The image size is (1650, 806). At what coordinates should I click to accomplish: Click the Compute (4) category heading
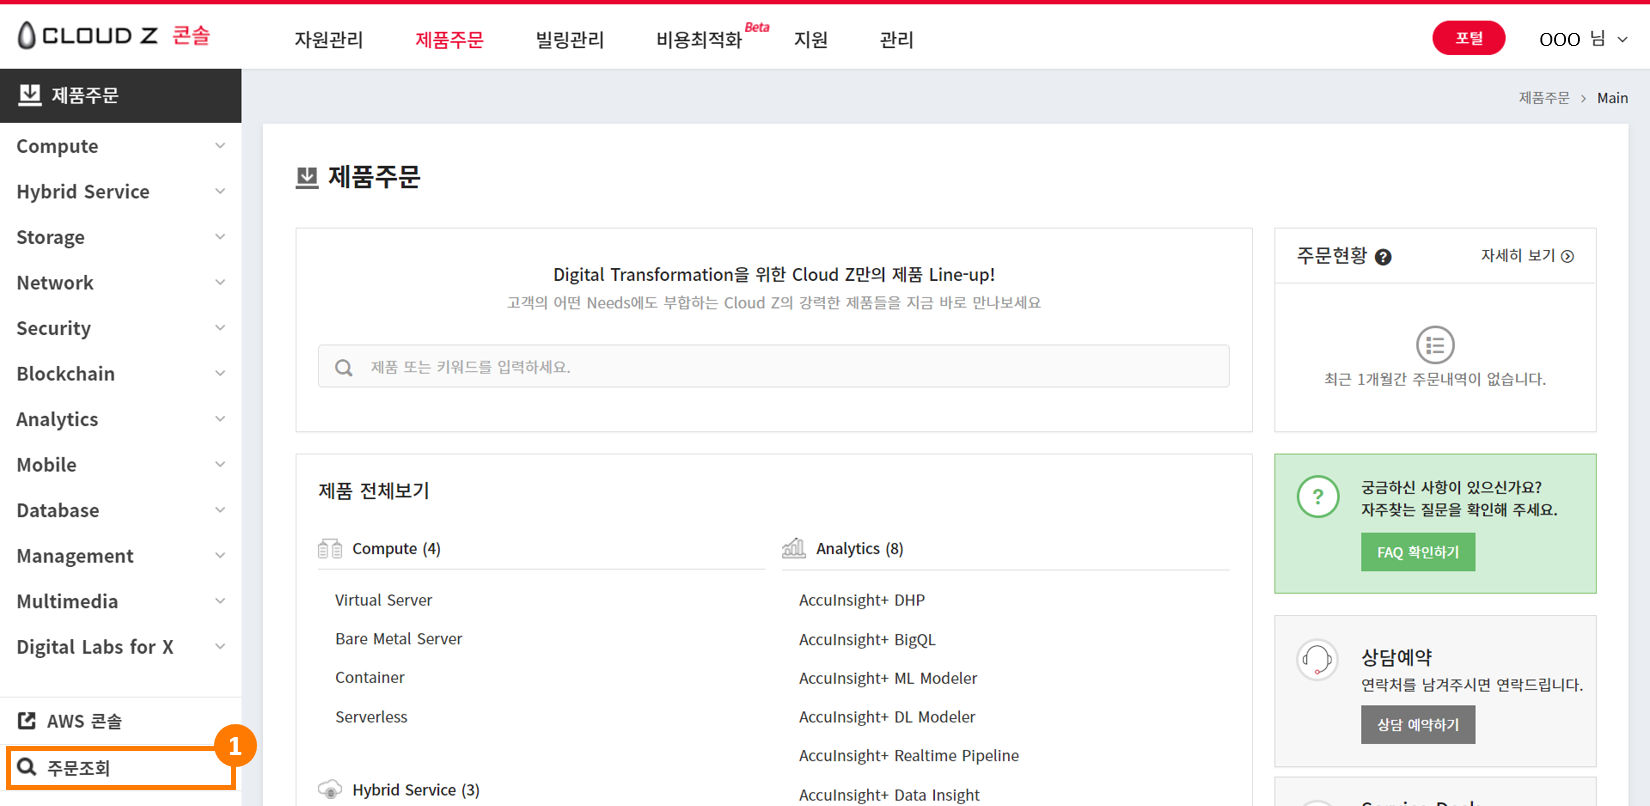coord(396,548)
